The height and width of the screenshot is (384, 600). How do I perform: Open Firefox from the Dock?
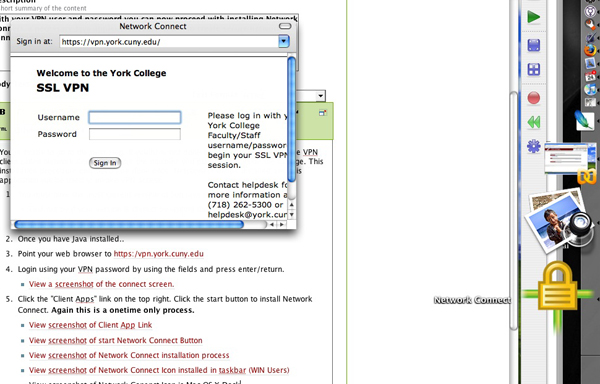[590, 50]
